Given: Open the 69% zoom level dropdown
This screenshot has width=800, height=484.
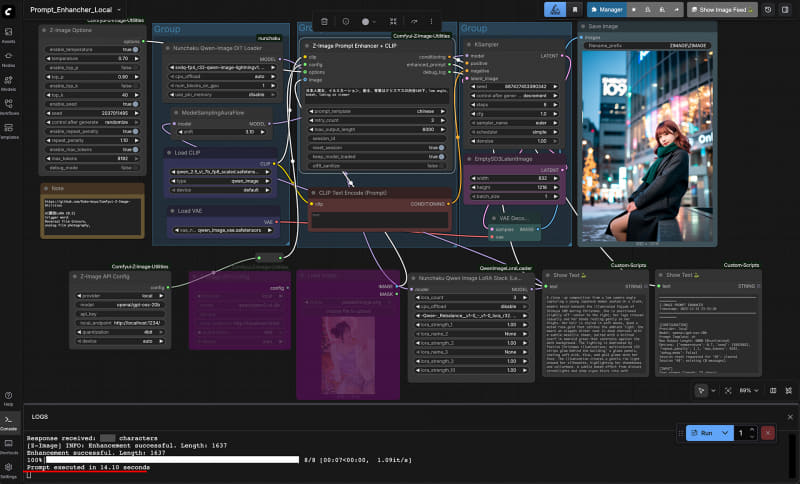Looking at the screenshot, I should click(748, 390).
